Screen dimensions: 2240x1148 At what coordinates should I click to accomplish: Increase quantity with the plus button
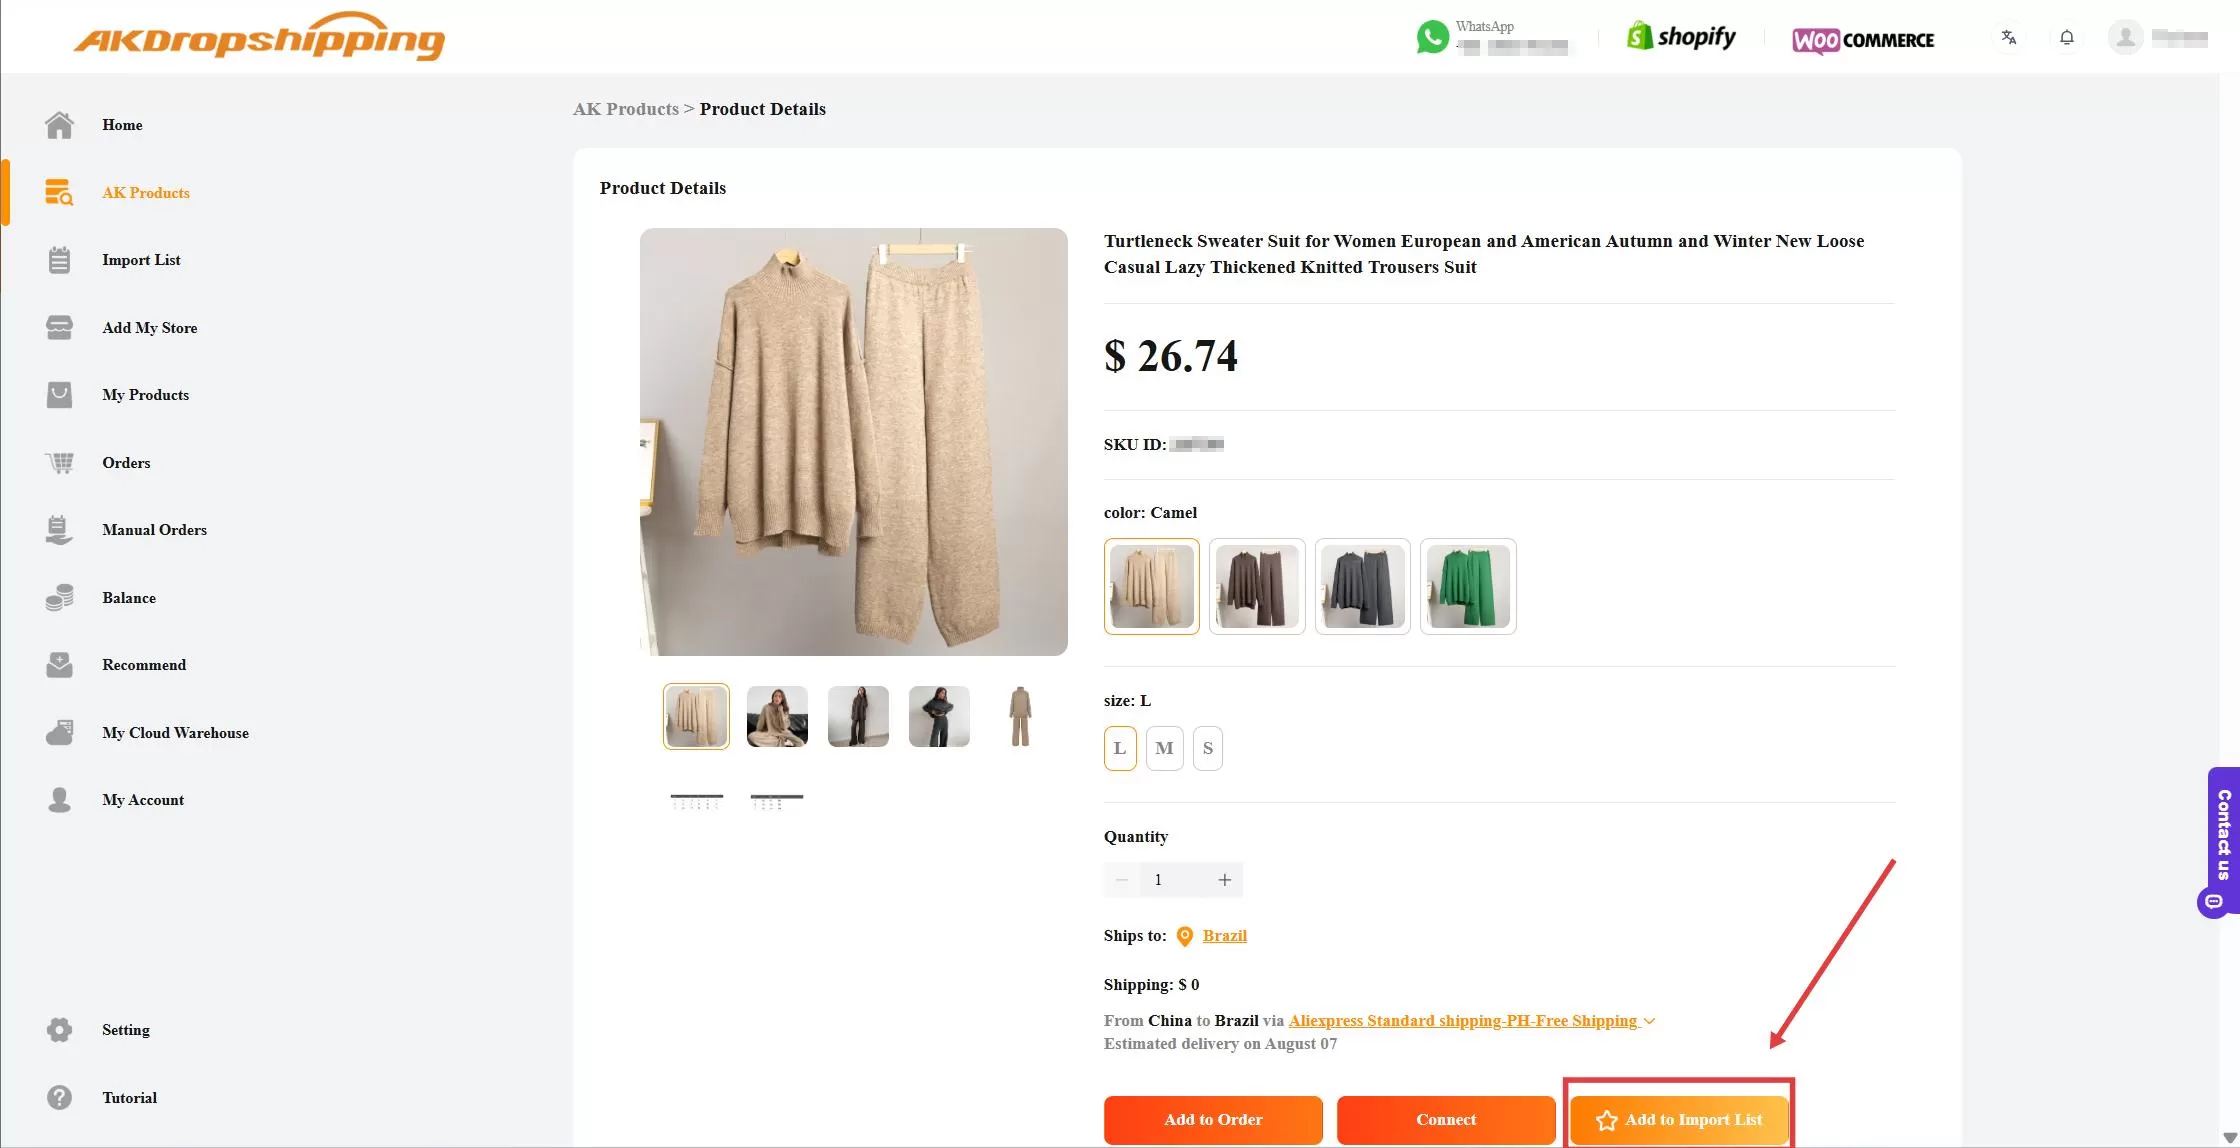[1224, 880]
